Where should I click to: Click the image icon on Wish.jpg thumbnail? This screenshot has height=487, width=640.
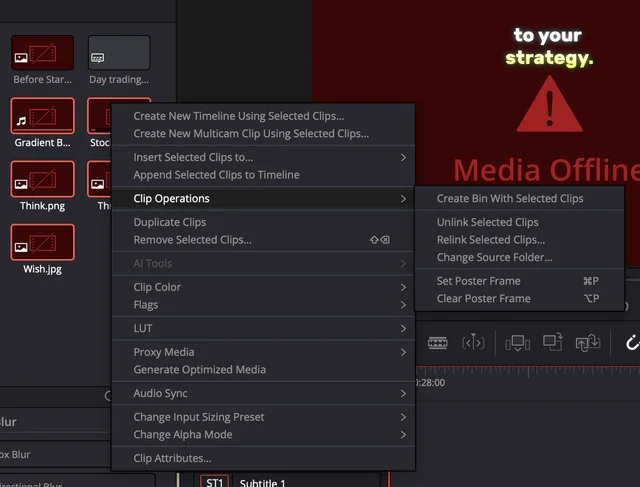21,247
